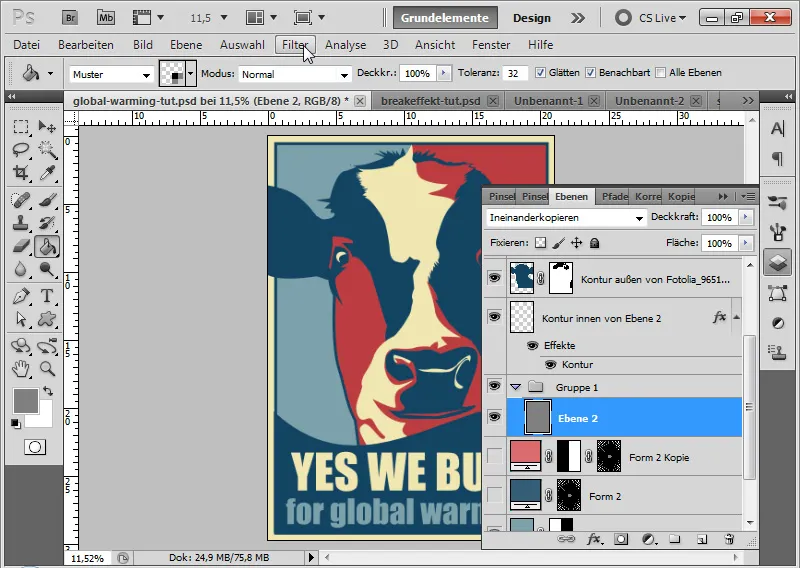This screenshot has width=800, height=568.
Task: Select the Pen tool
Action: [21, 296]
